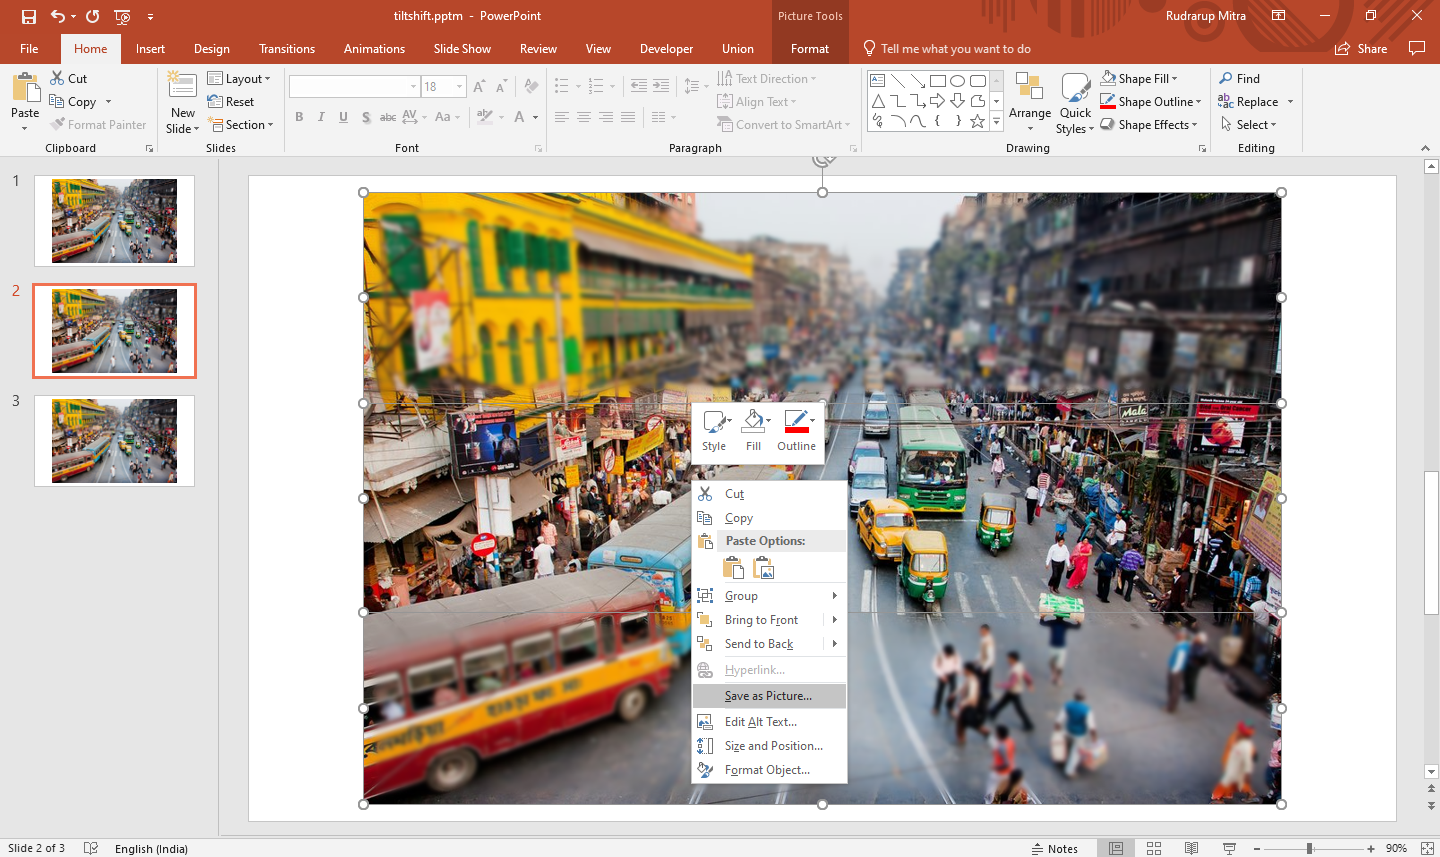Choose Picture paste option icon
The height and width of the screenshot is (857, 1440).
click(x=764, y=569)
